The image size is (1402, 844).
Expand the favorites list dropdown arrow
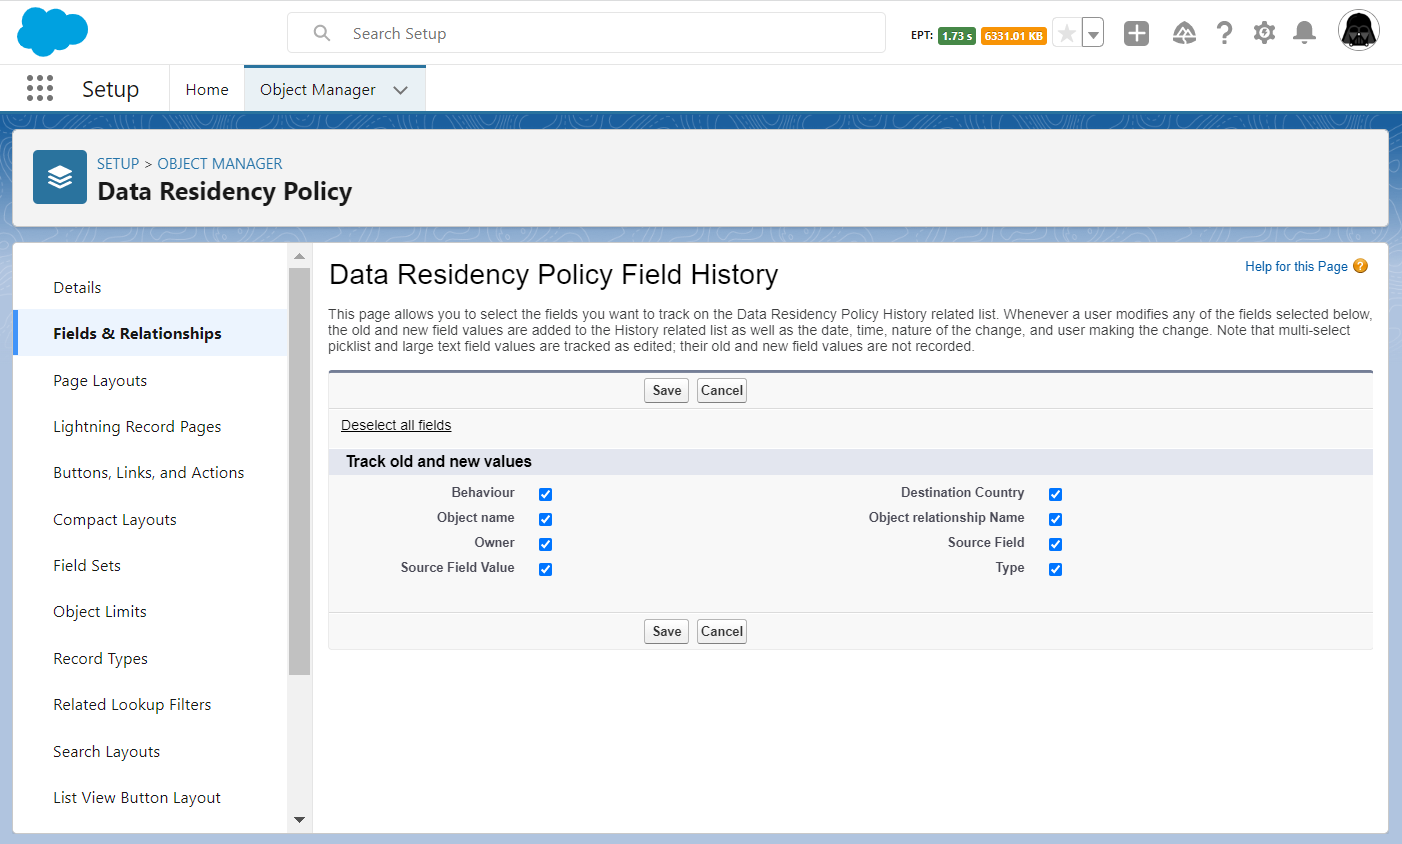(1093, 34)
